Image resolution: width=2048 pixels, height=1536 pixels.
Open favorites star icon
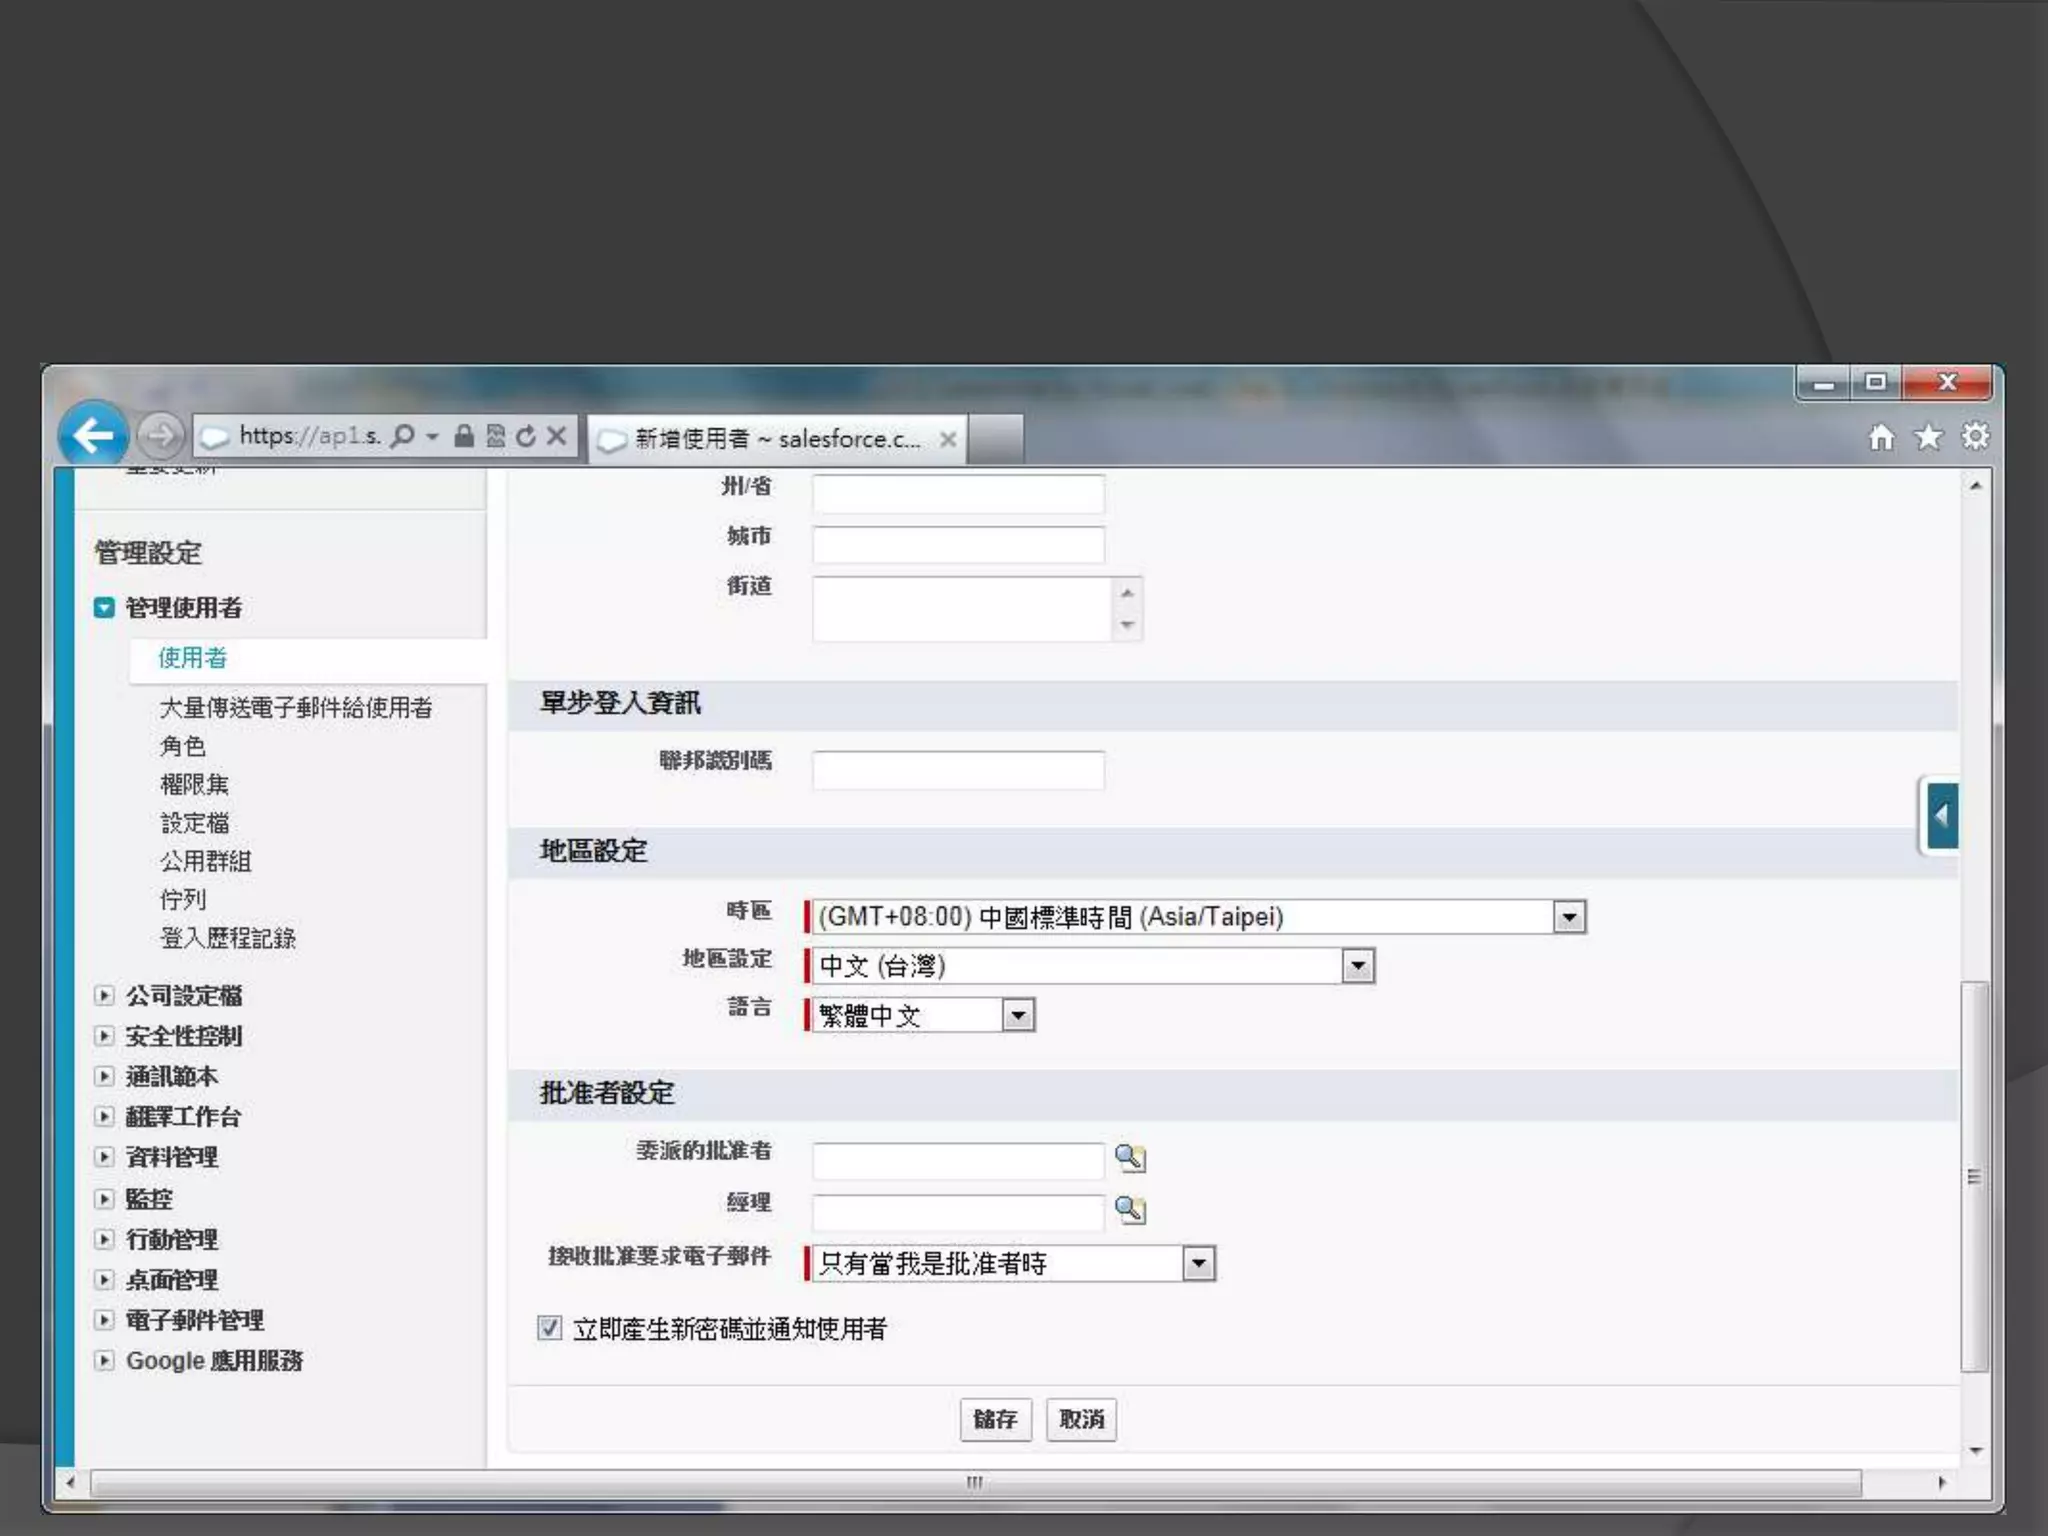point(1928,438)
